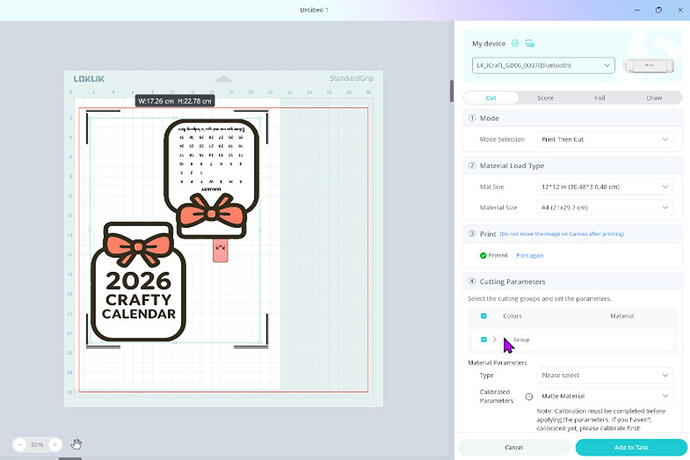Viewport: 690px width, 460px height.
Task: Expand the Group row chevron
Action: (495, 340)
